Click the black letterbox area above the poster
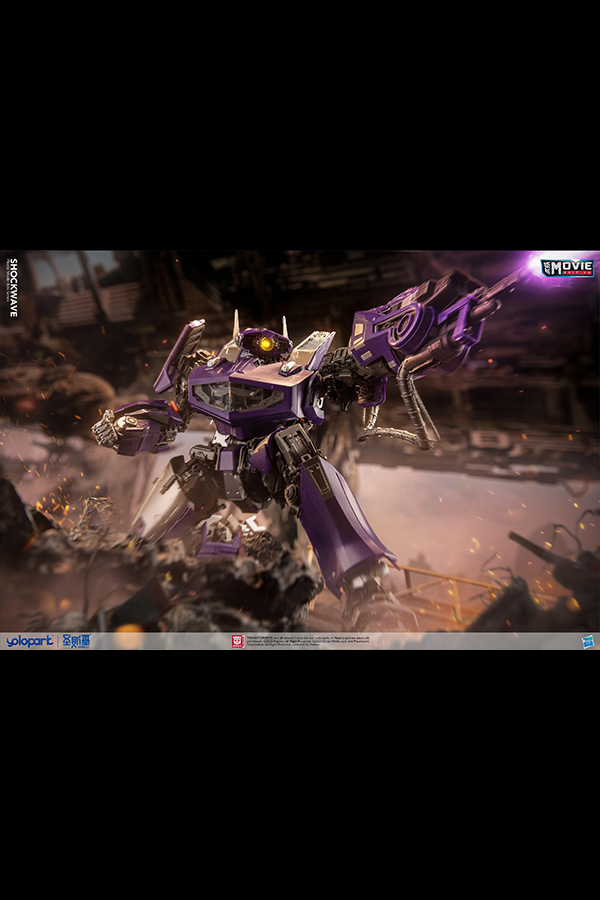 [300, 120]
